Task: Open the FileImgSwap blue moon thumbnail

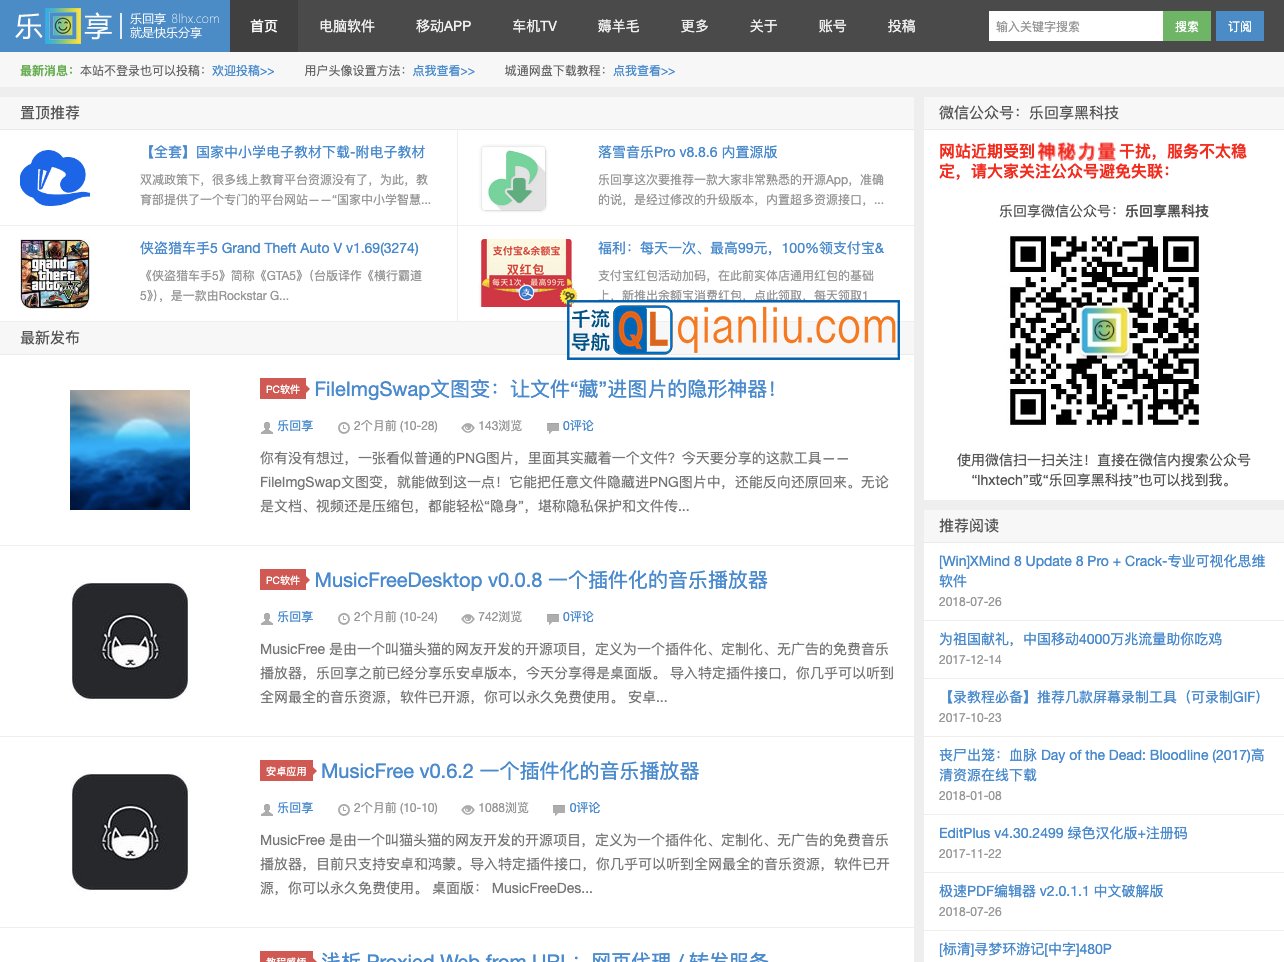Action: pos(130,450)
